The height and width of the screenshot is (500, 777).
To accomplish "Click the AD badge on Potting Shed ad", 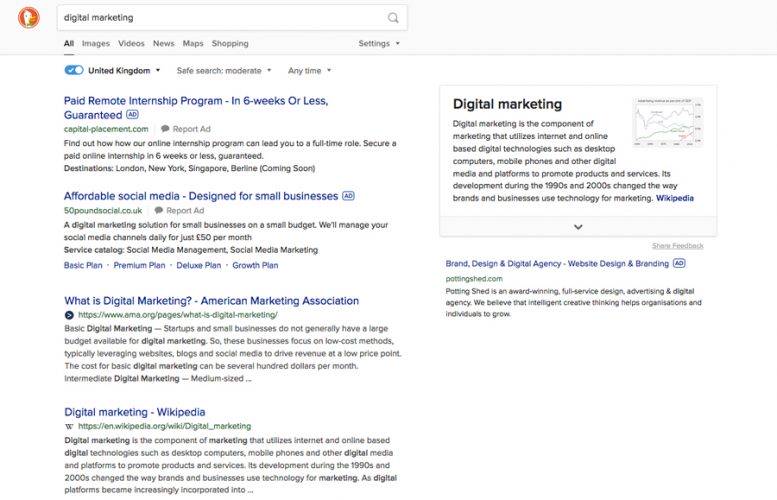I will [679, 263].
